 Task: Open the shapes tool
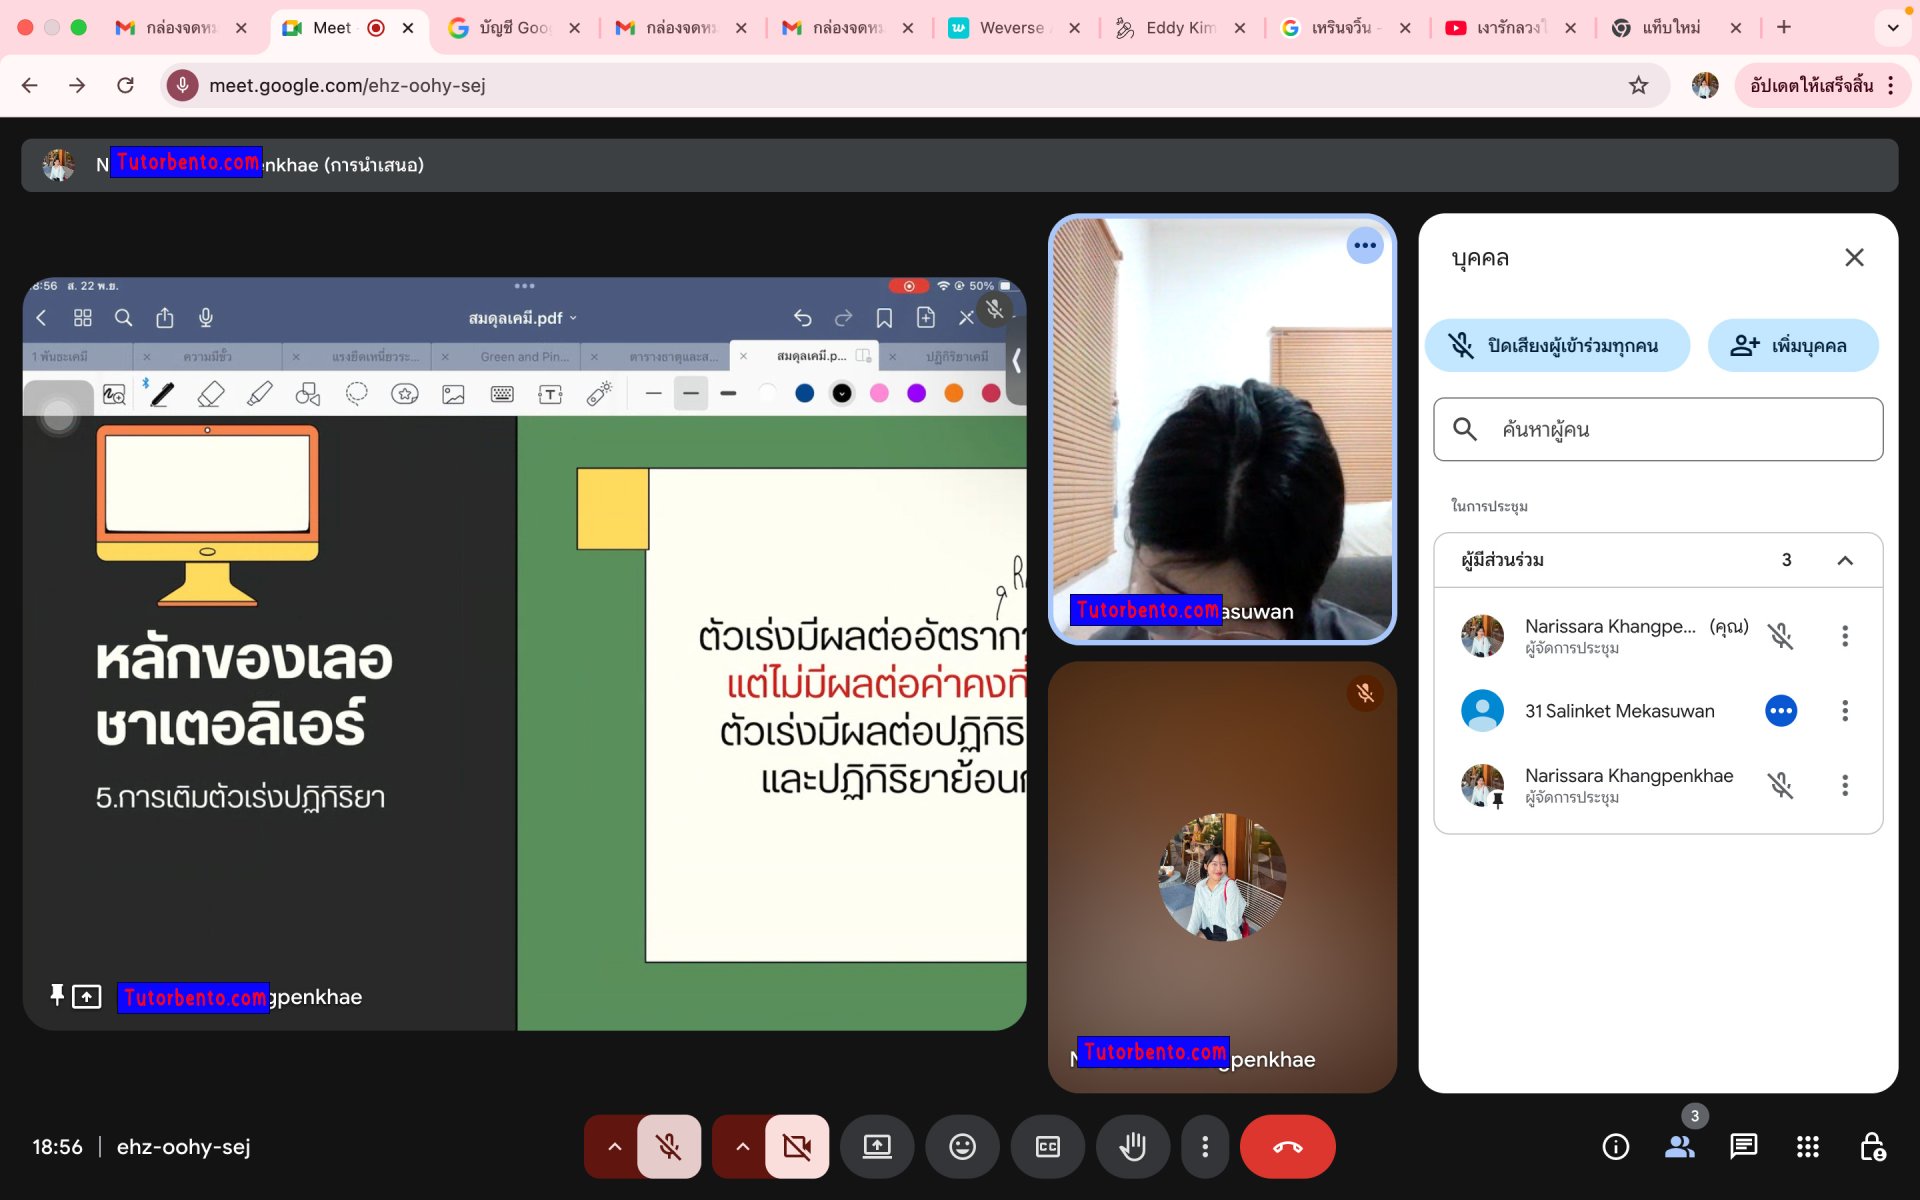point(307,394)
